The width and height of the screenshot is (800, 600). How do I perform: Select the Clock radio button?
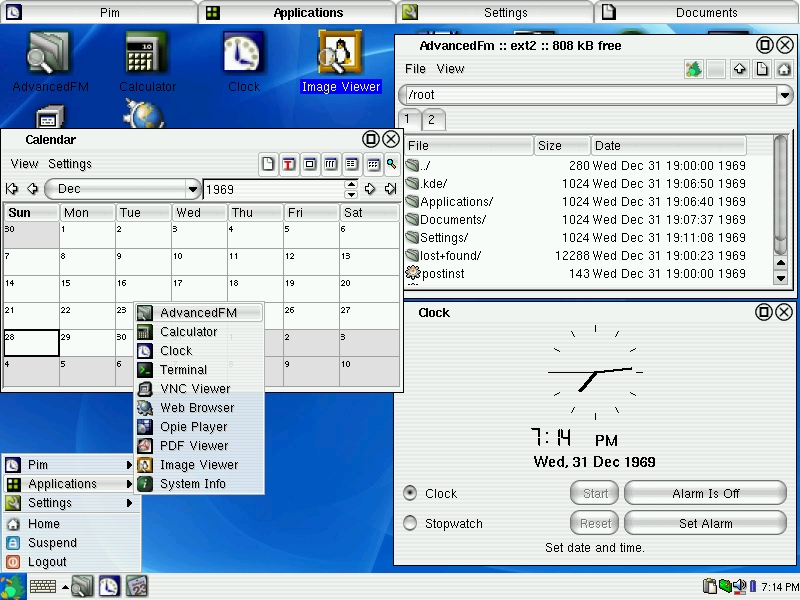[410, 493]
